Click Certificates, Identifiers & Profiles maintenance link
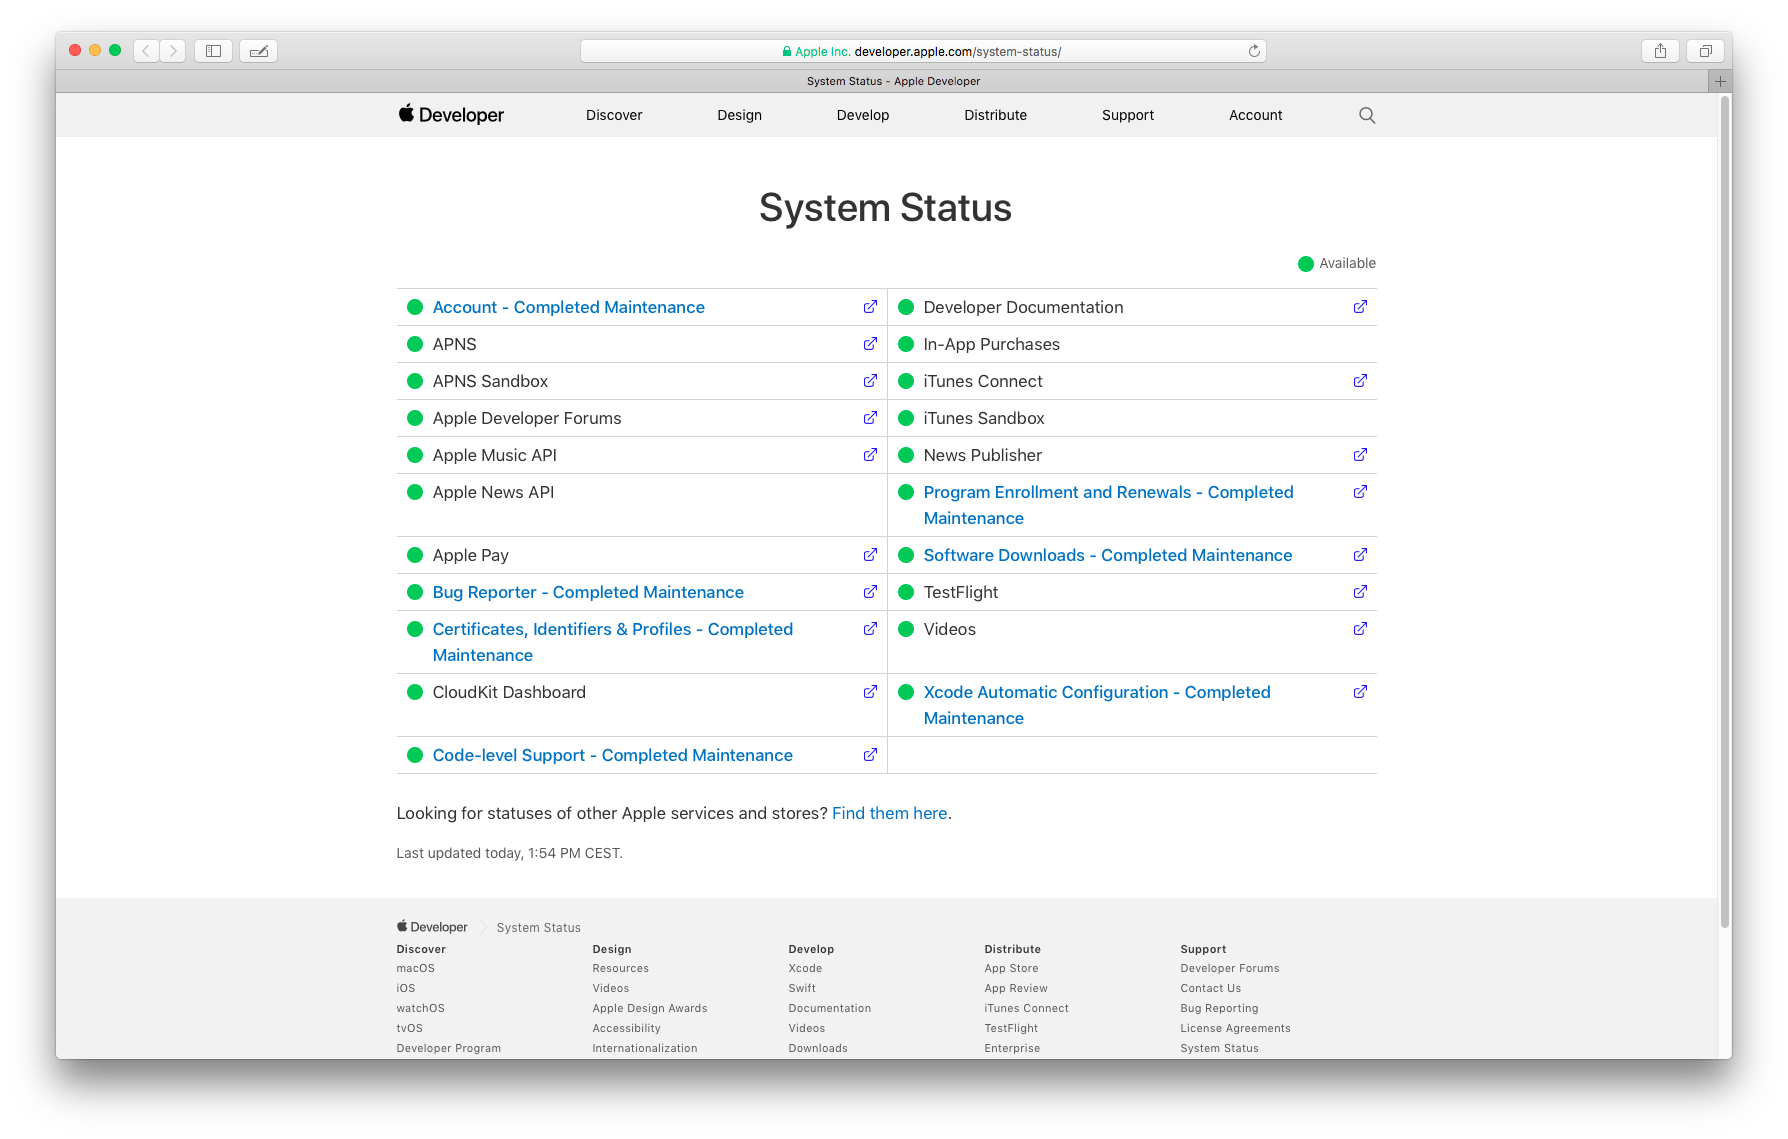 pos(612,642)
